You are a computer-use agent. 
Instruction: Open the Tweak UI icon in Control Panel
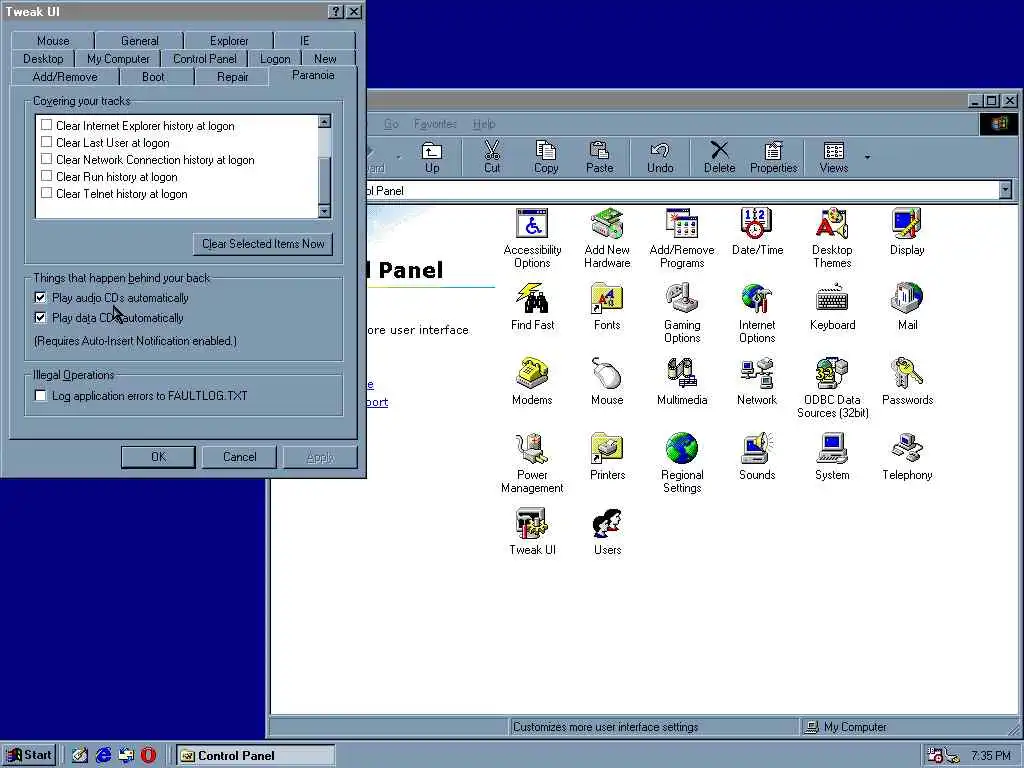coord(532,532)
